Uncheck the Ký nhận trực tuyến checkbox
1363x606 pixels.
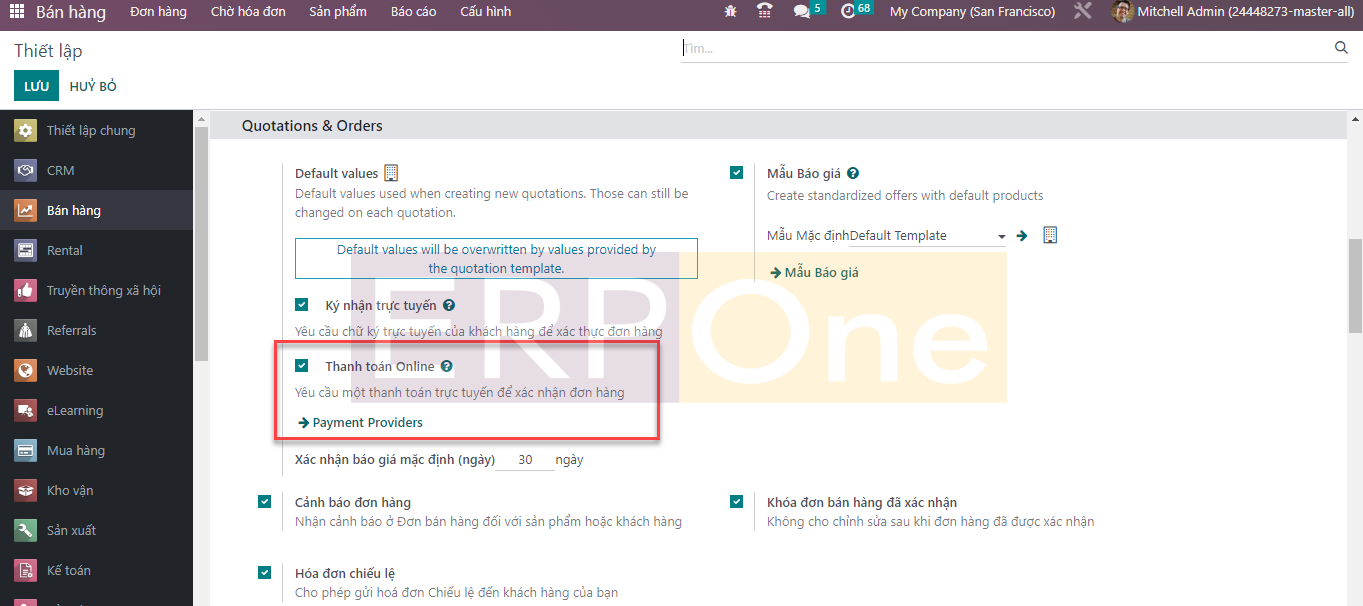302,305
